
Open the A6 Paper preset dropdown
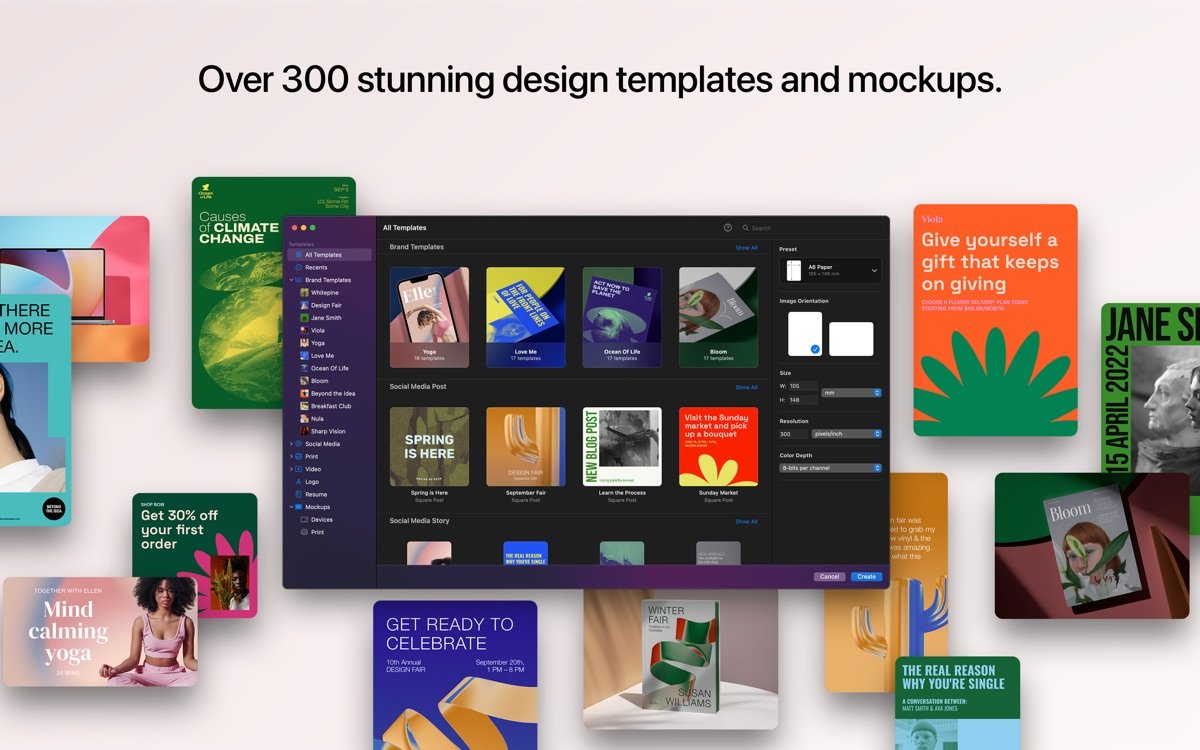831,270
